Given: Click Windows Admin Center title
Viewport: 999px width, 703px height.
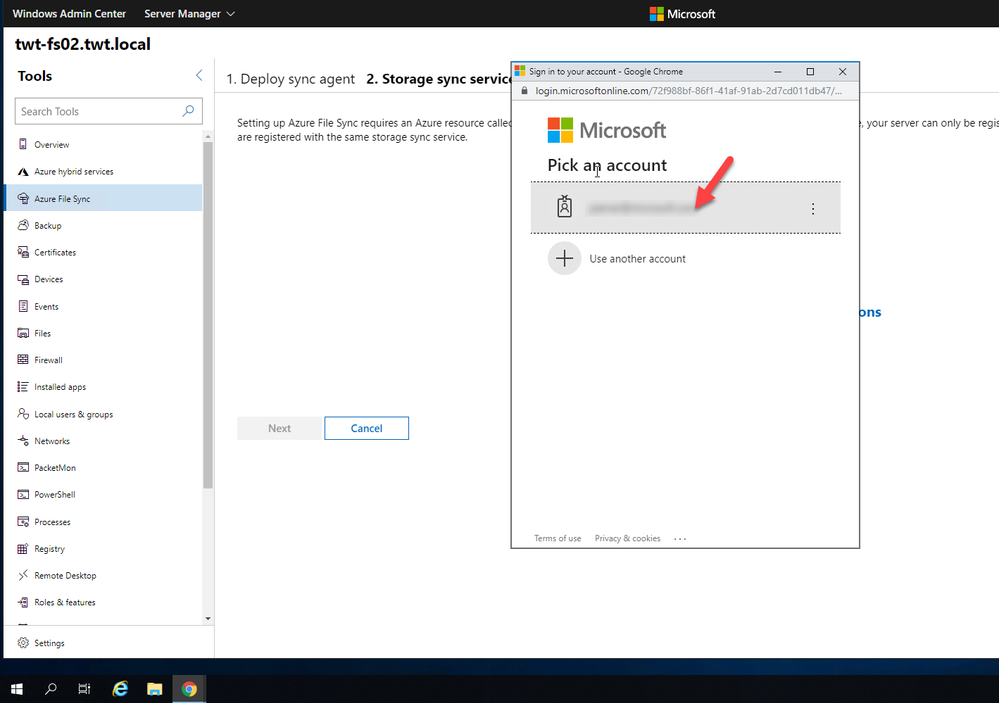Looking at the screenshot, I should pyautogui.click(x=69, y=13).
